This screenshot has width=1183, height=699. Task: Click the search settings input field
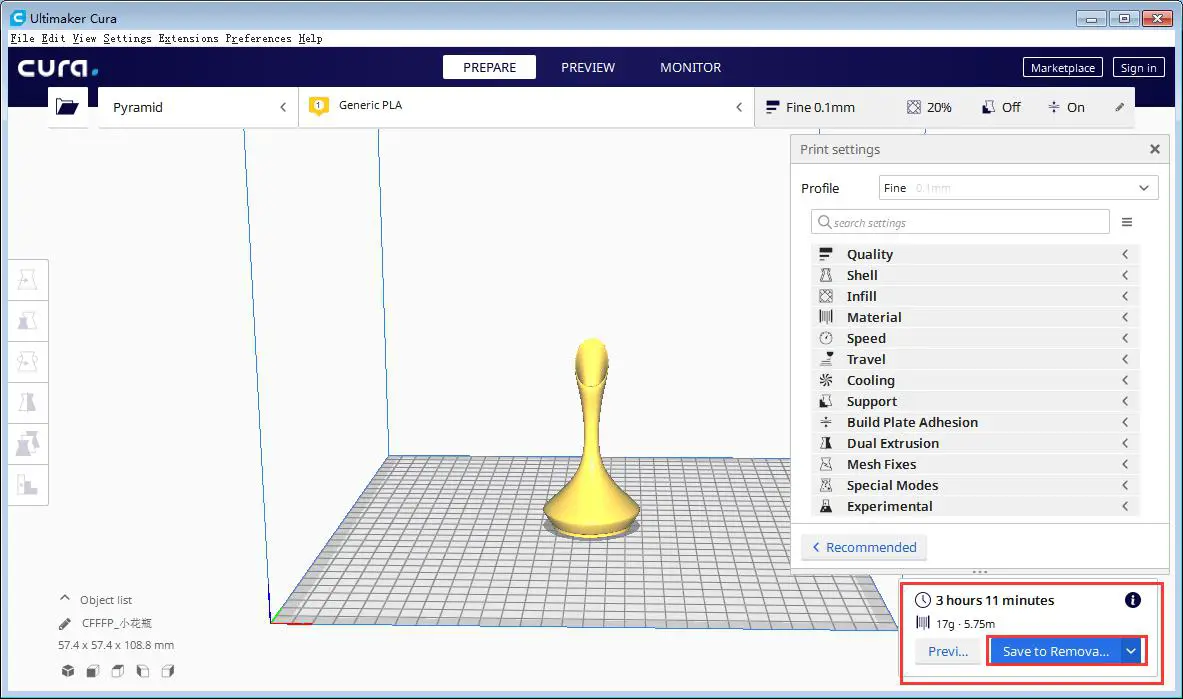(x=959, y=221)
